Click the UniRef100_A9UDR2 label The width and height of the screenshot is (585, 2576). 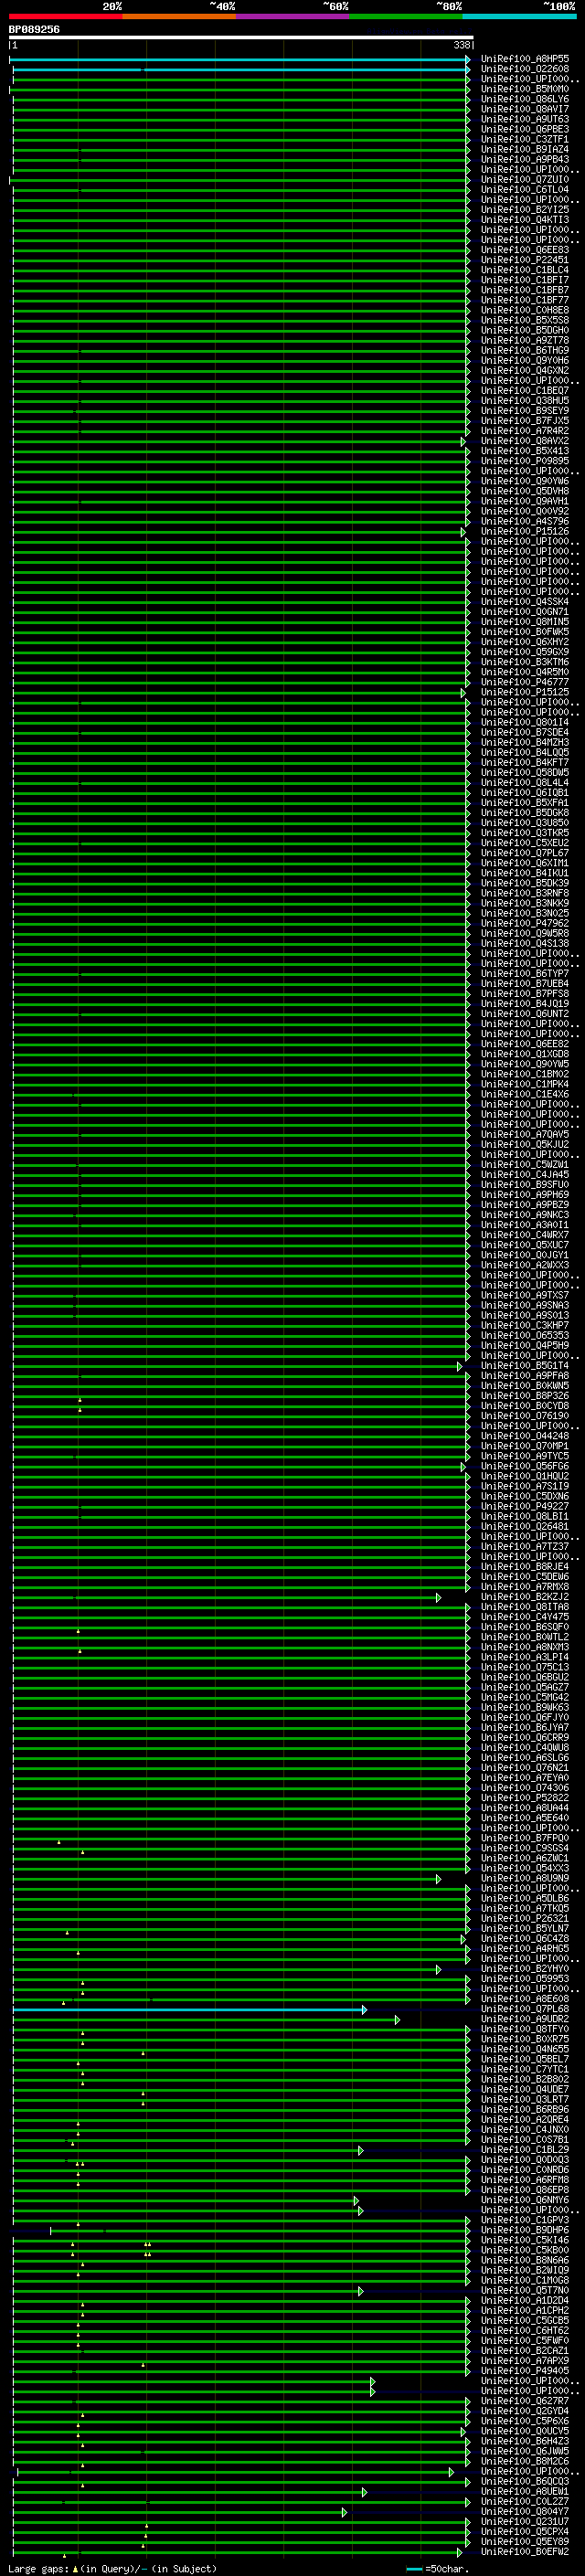pos(525,2019)
